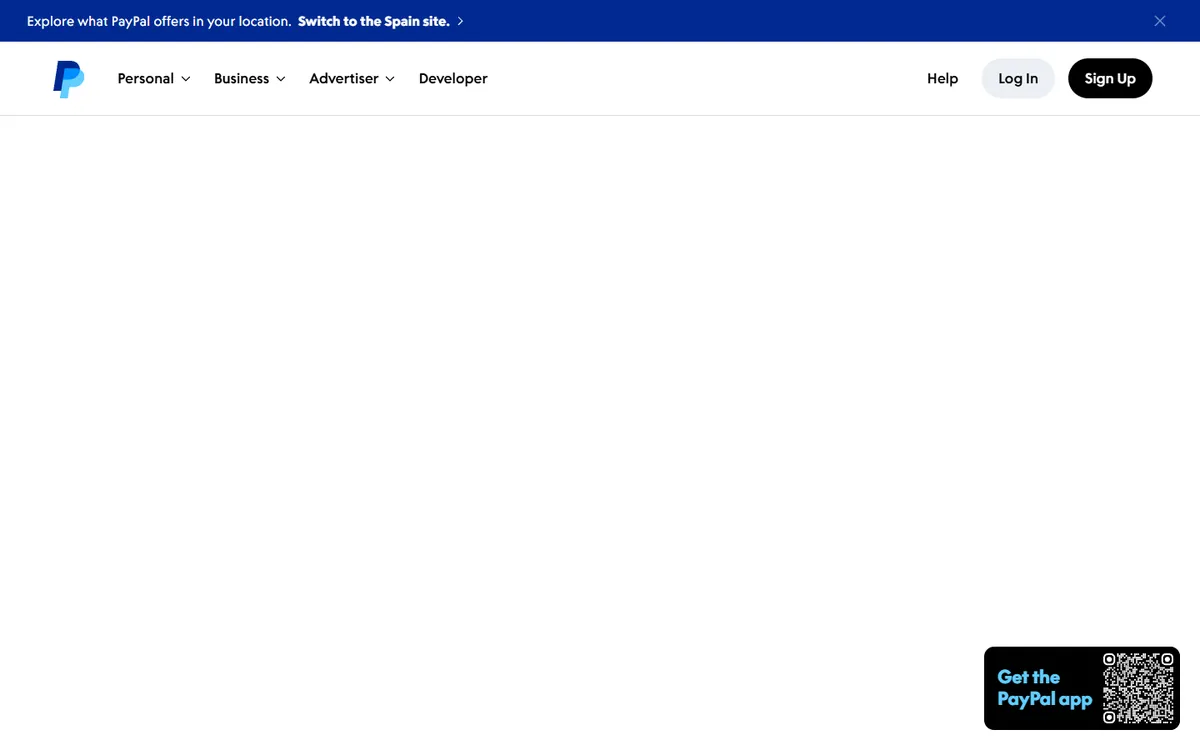The image size is (1200, 750).
Task: Close the location banner with the X
Action: [1160, 21]
